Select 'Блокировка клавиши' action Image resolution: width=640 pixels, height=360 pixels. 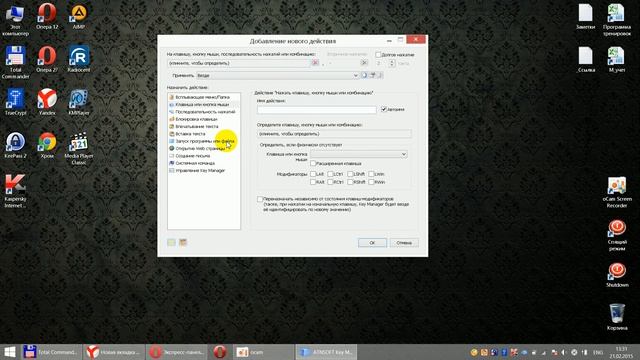(x=193, y=119)
